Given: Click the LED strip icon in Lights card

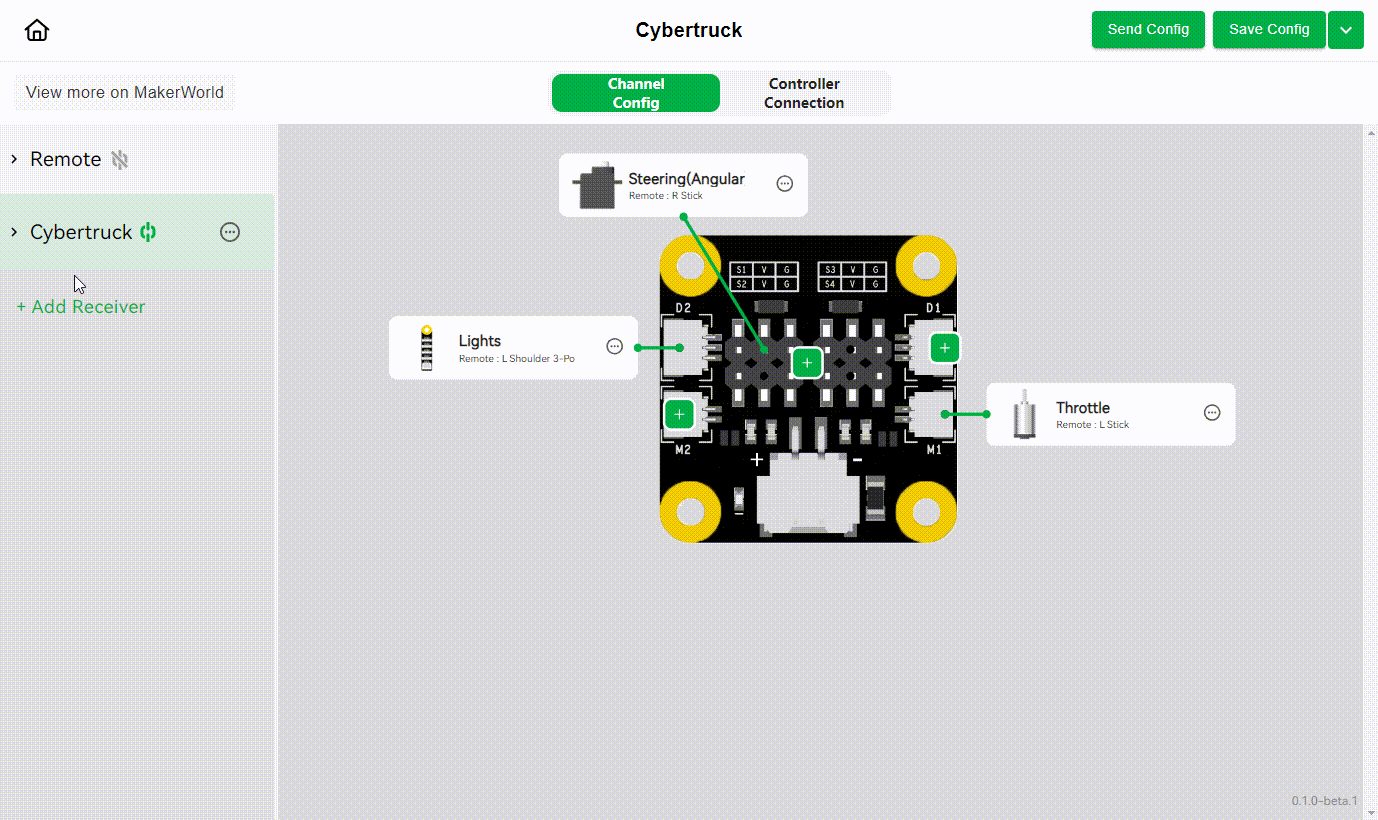Looking at the screenshot, I should pyautogui.click(x=427, y=348).
